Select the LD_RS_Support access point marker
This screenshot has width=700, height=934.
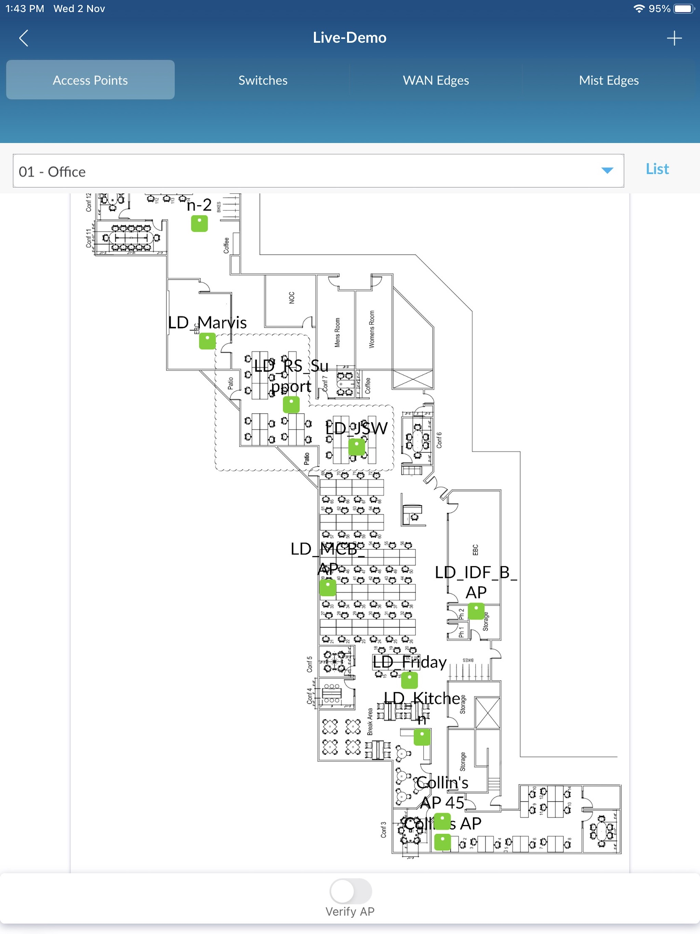[x=291, y=404]
